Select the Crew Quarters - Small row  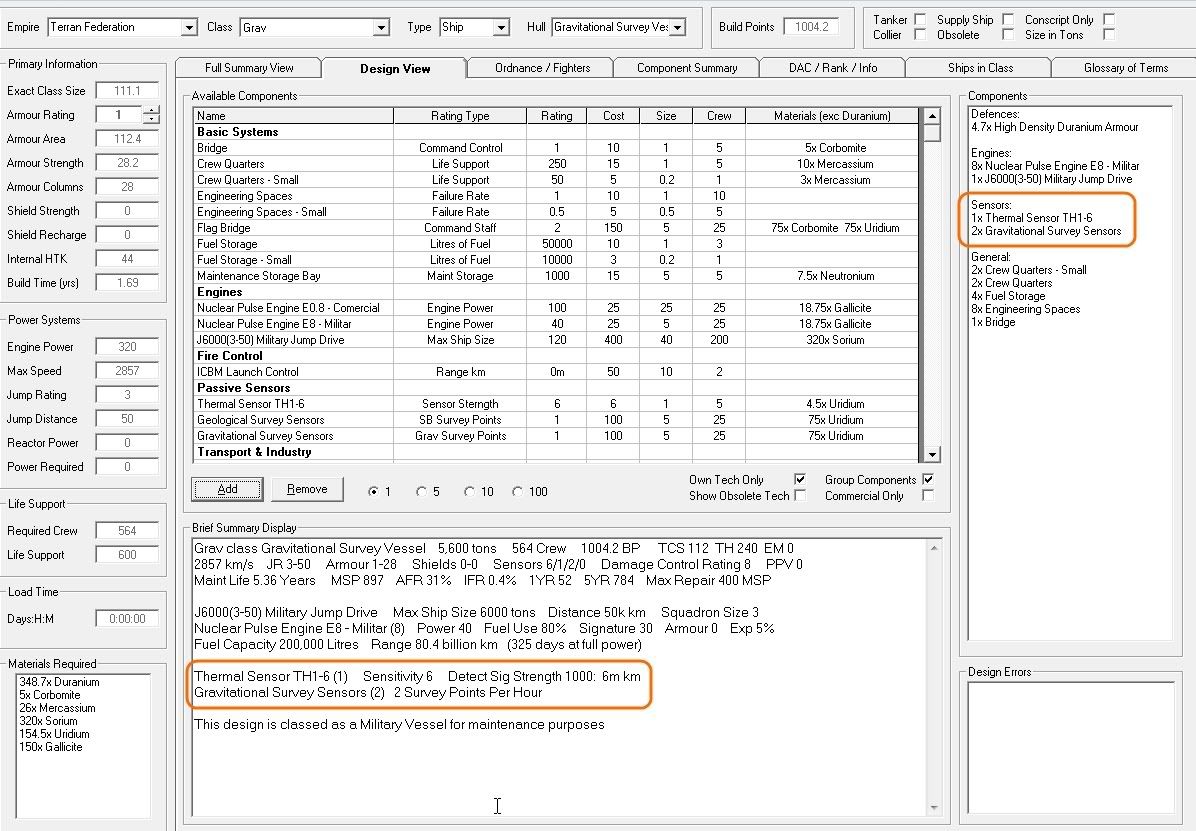click(x=557, y=180)
